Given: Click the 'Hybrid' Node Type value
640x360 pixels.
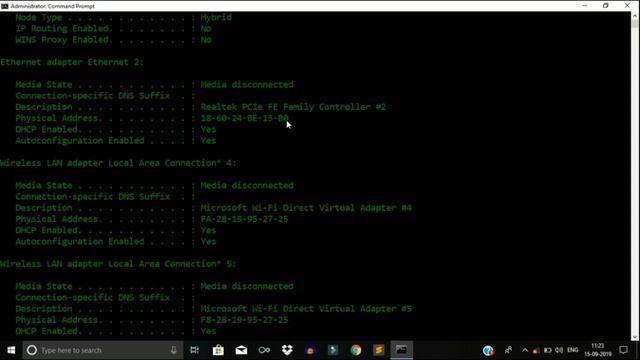Looking at the screenshot, I should tap(216, 18).
